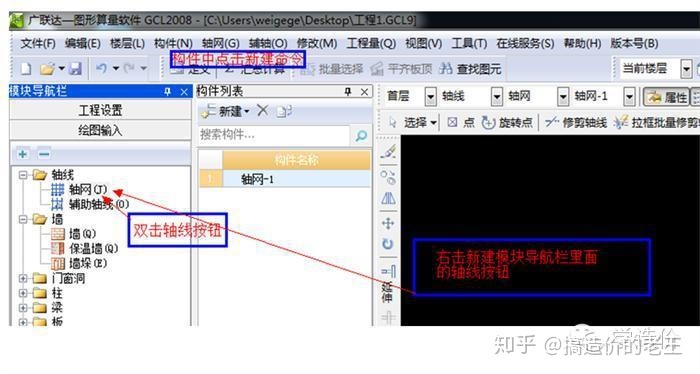Expand the 梁 folder
Screen dimensions: 700x374
[x=22, y=308]
